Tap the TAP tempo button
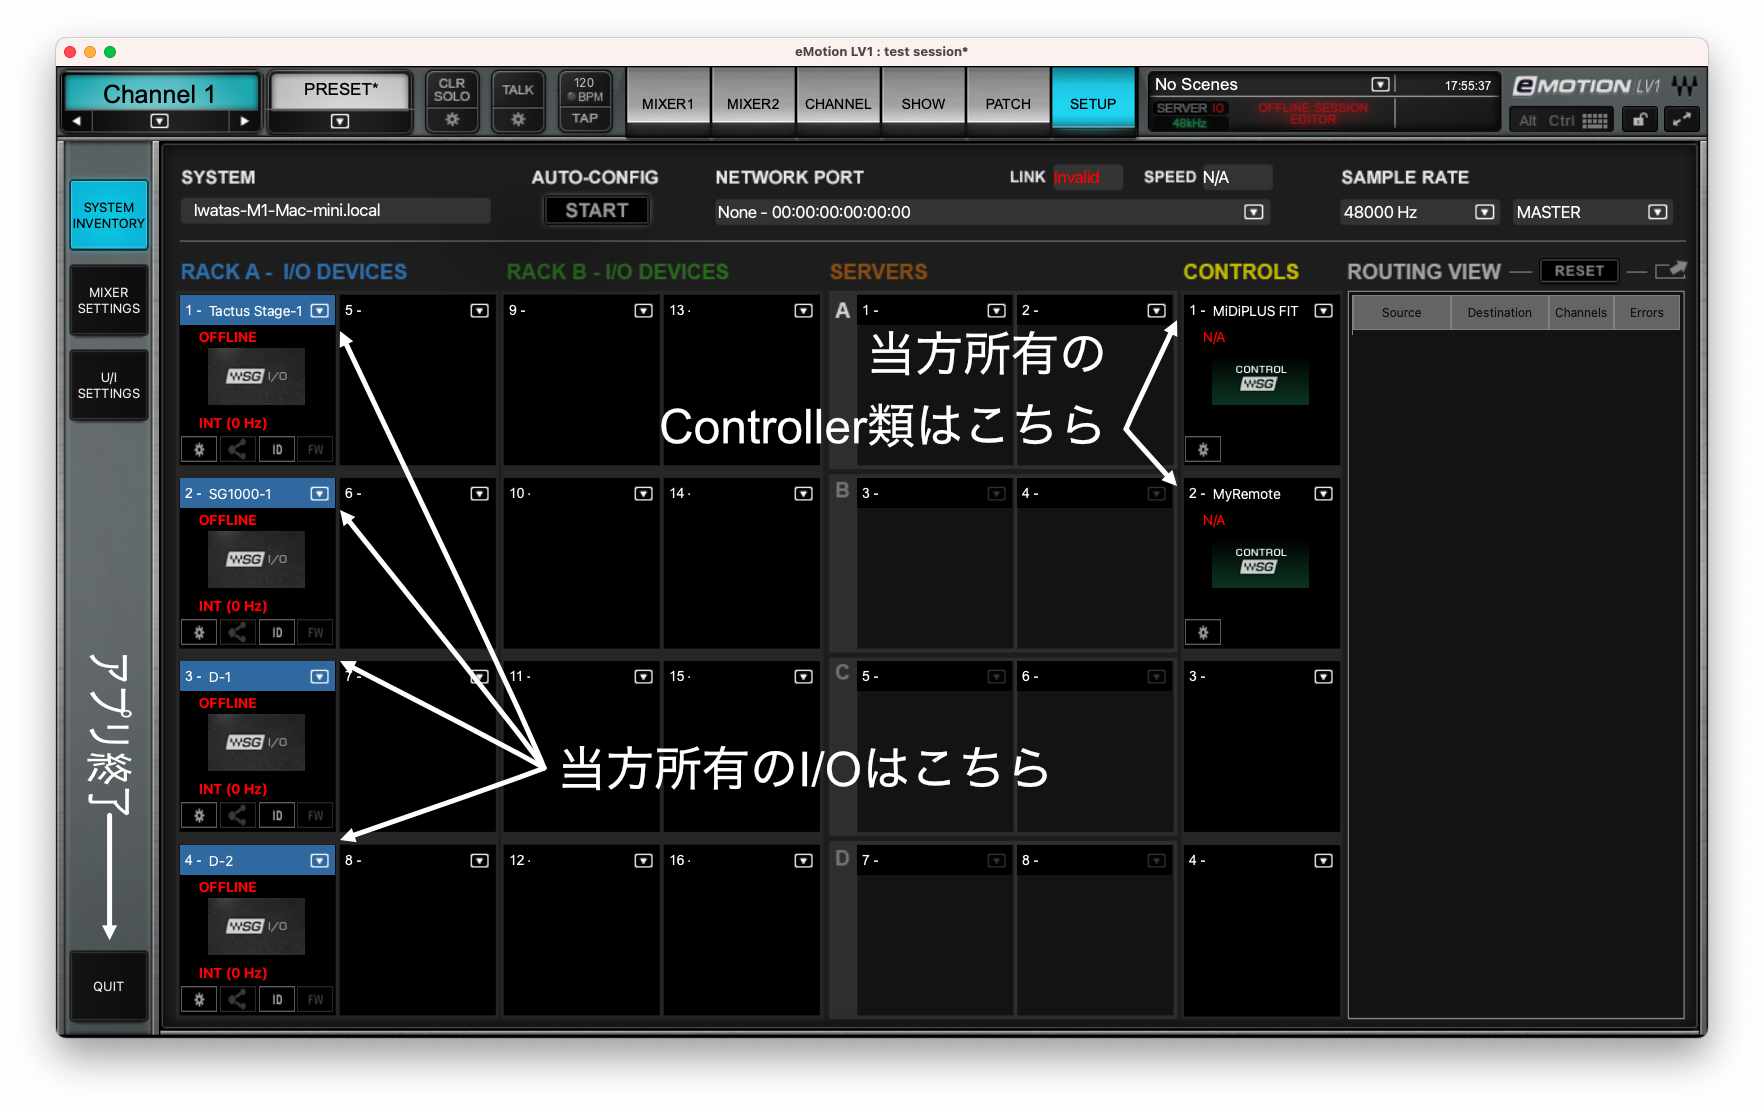The width and height of the screenshot is (1764, 1112). [x=585, y=119]
